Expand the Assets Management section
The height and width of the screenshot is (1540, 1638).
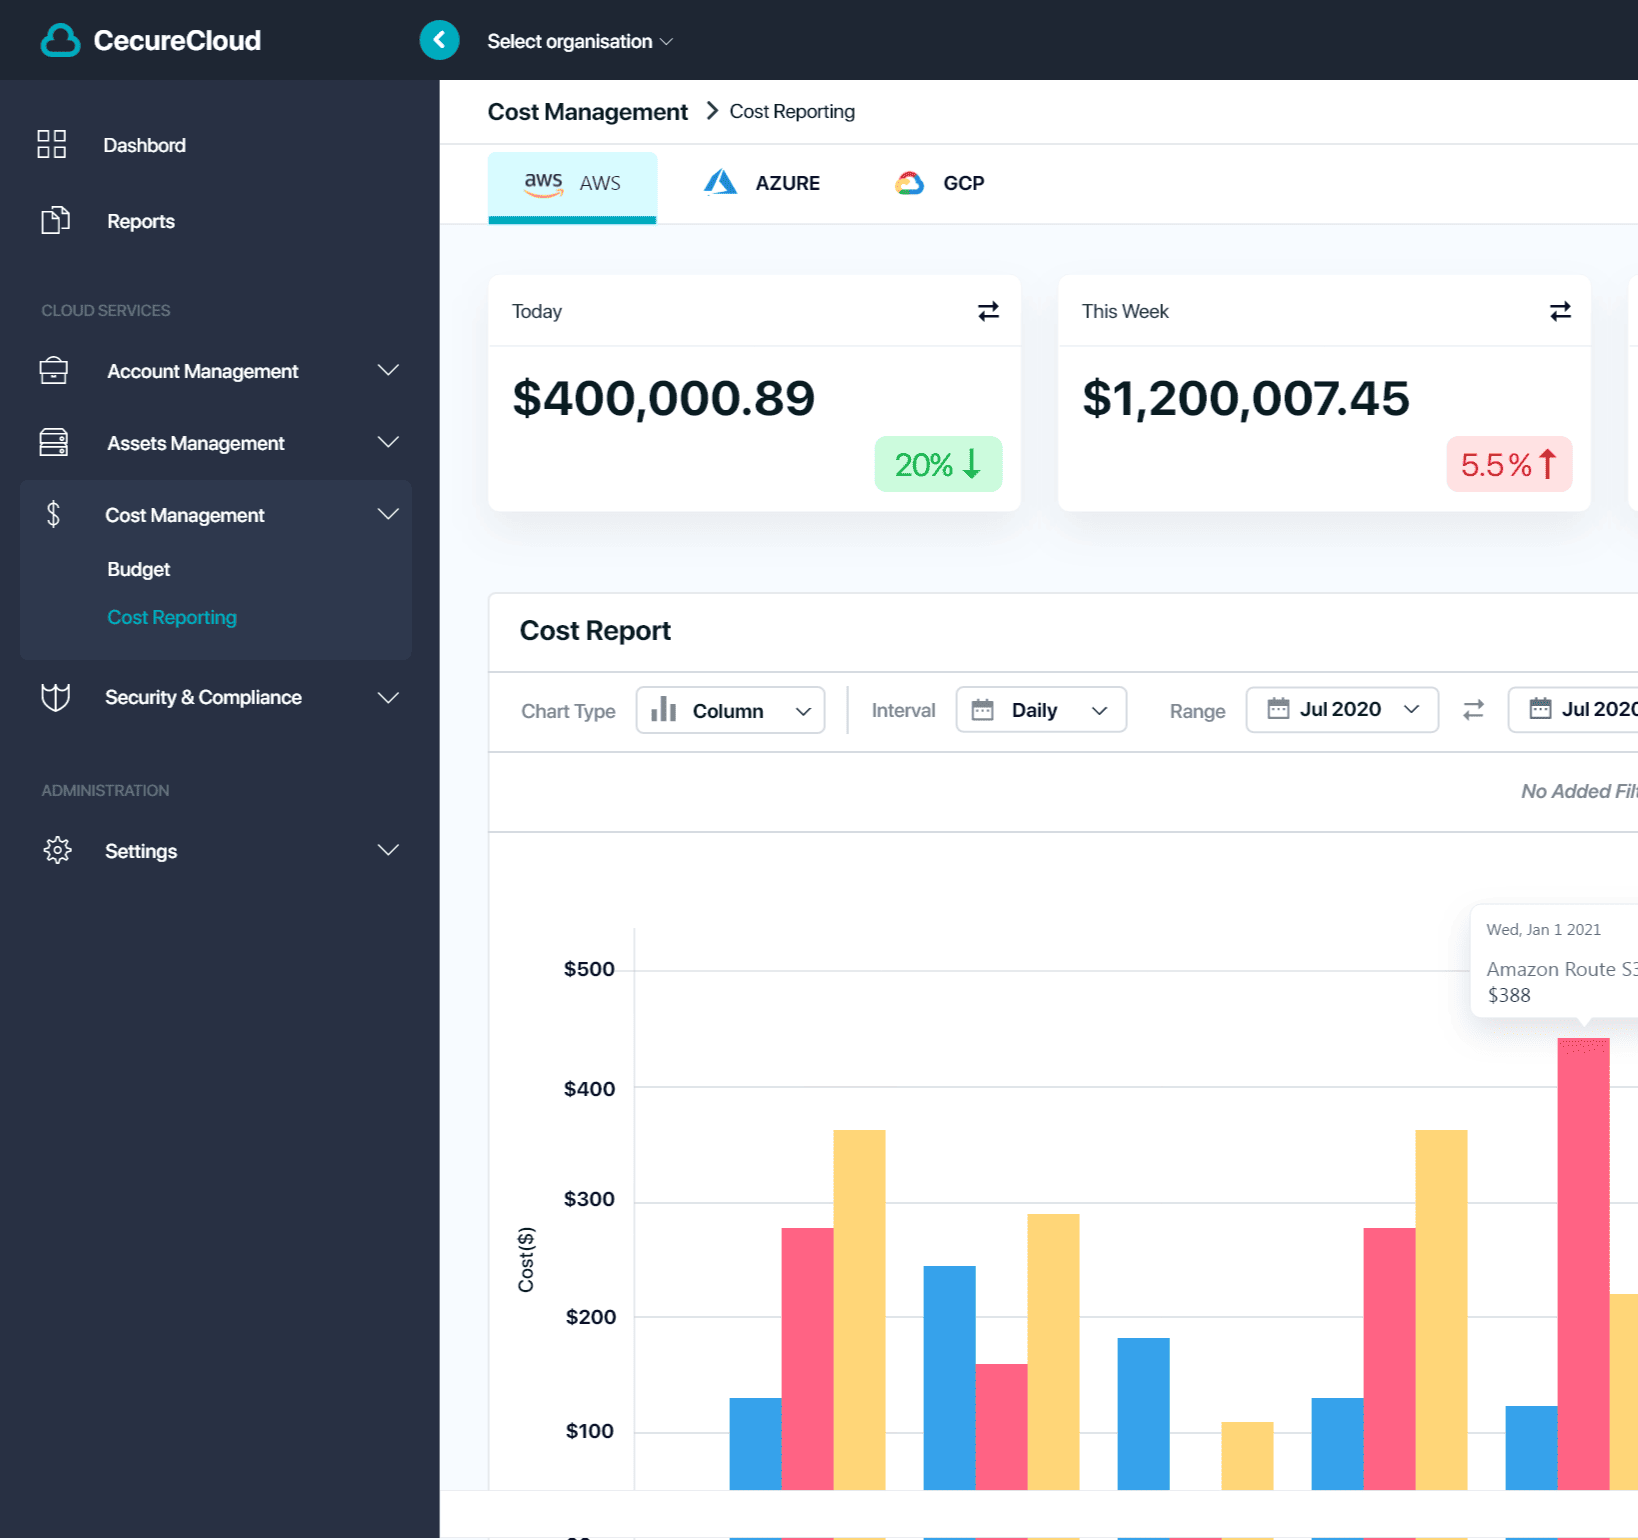click(x=387, y=443)
